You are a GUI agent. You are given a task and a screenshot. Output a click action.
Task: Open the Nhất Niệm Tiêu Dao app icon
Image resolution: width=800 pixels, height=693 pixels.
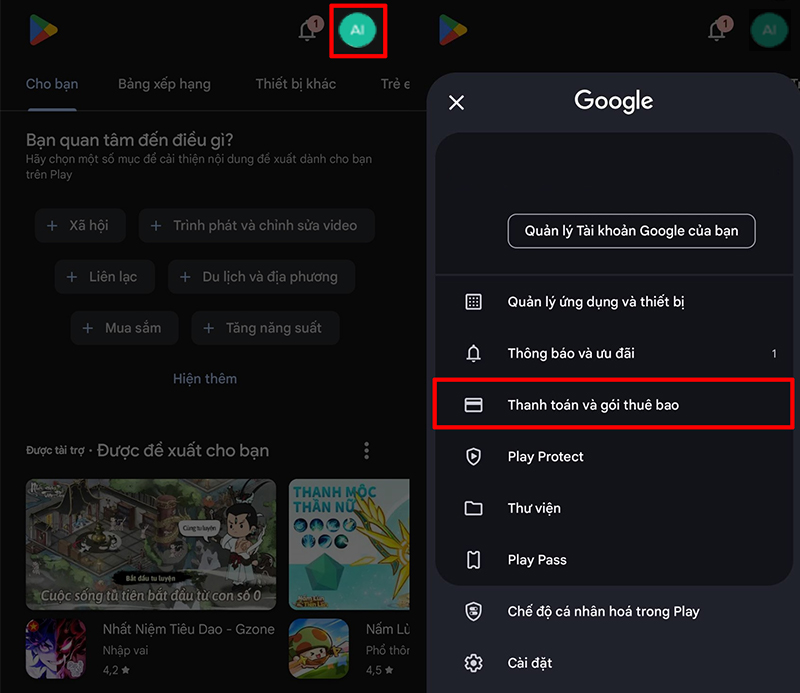(x=56, y=648)
